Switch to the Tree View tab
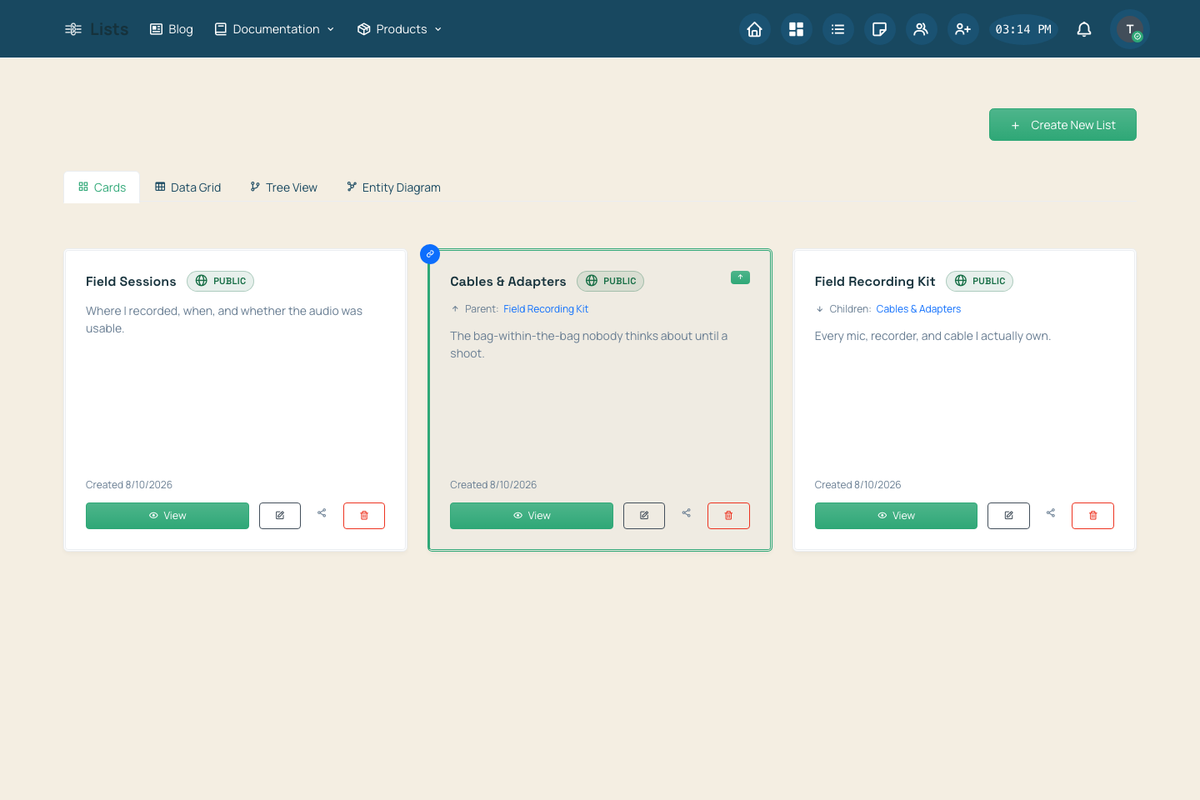 coord(284,187)
